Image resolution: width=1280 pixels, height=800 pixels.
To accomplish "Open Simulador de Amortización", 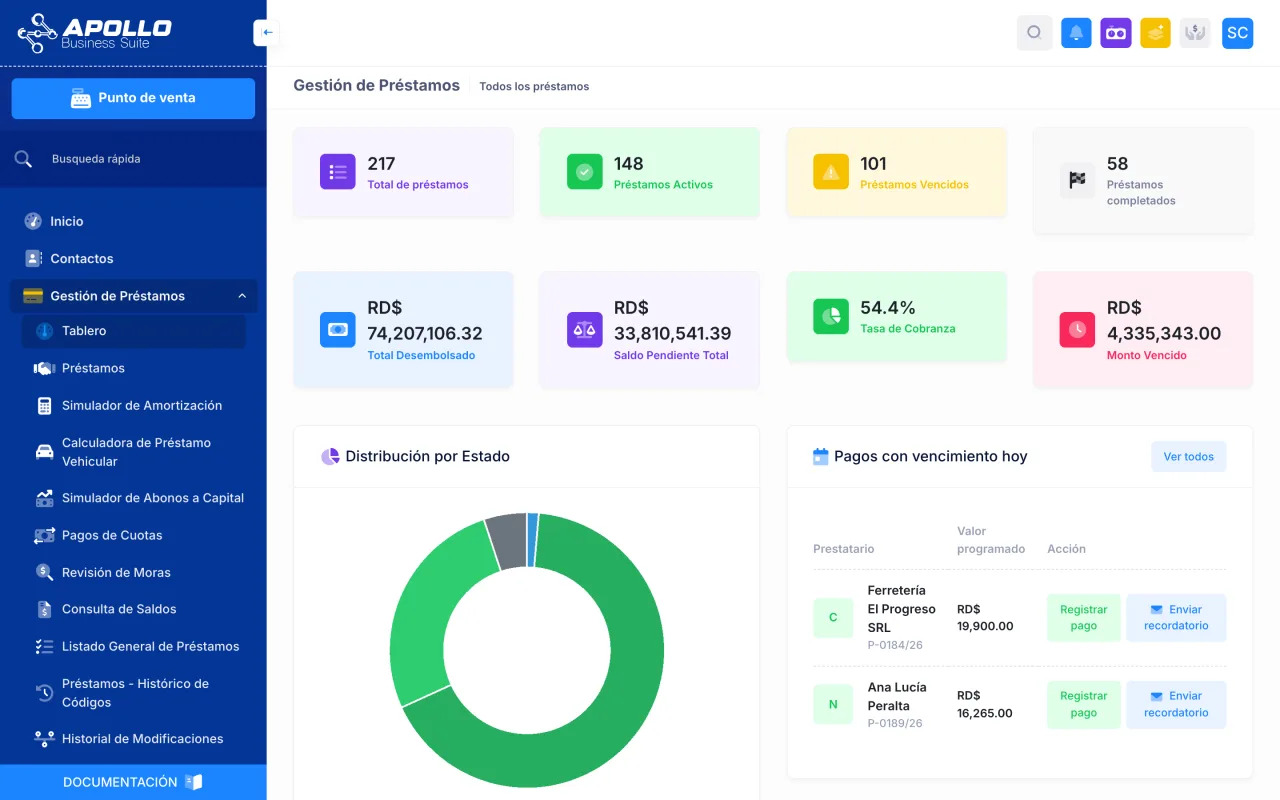I will pyautogui.click(x=133, y=405).
